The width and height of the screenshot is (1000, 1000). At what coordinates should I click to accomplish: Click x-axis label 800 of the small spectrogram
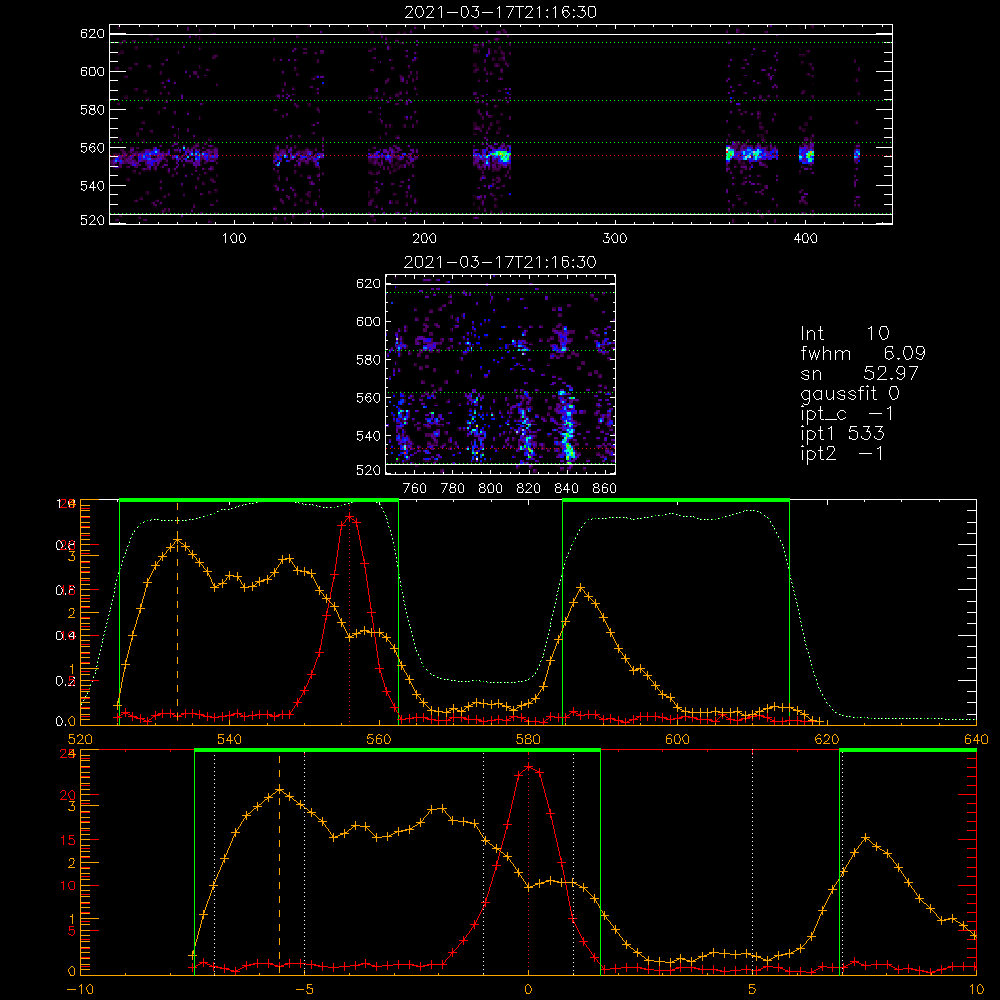tap(490, 489)
